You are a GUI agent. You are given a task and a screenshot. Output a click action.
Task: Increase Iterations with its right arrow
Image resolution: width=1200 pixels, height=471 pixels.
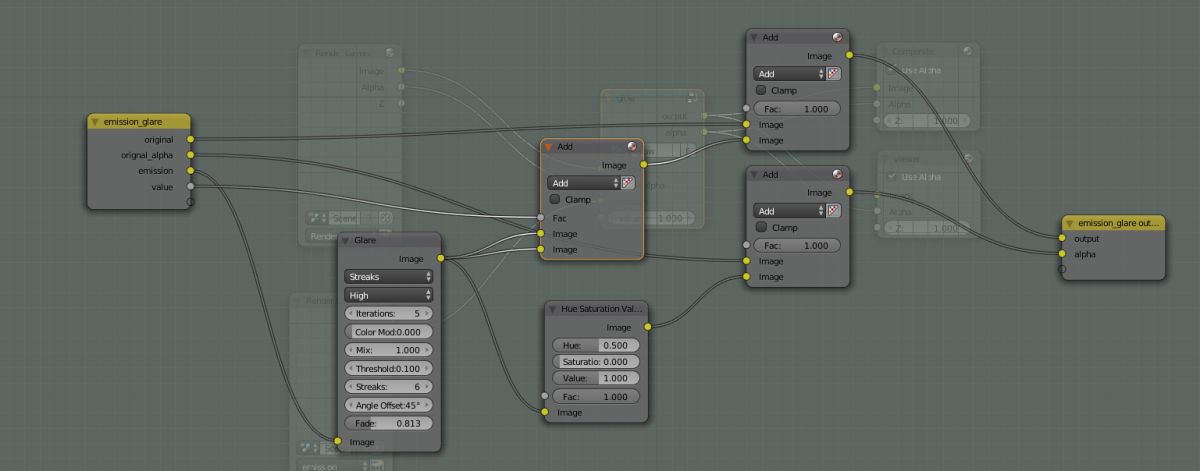tap(428, 313)
